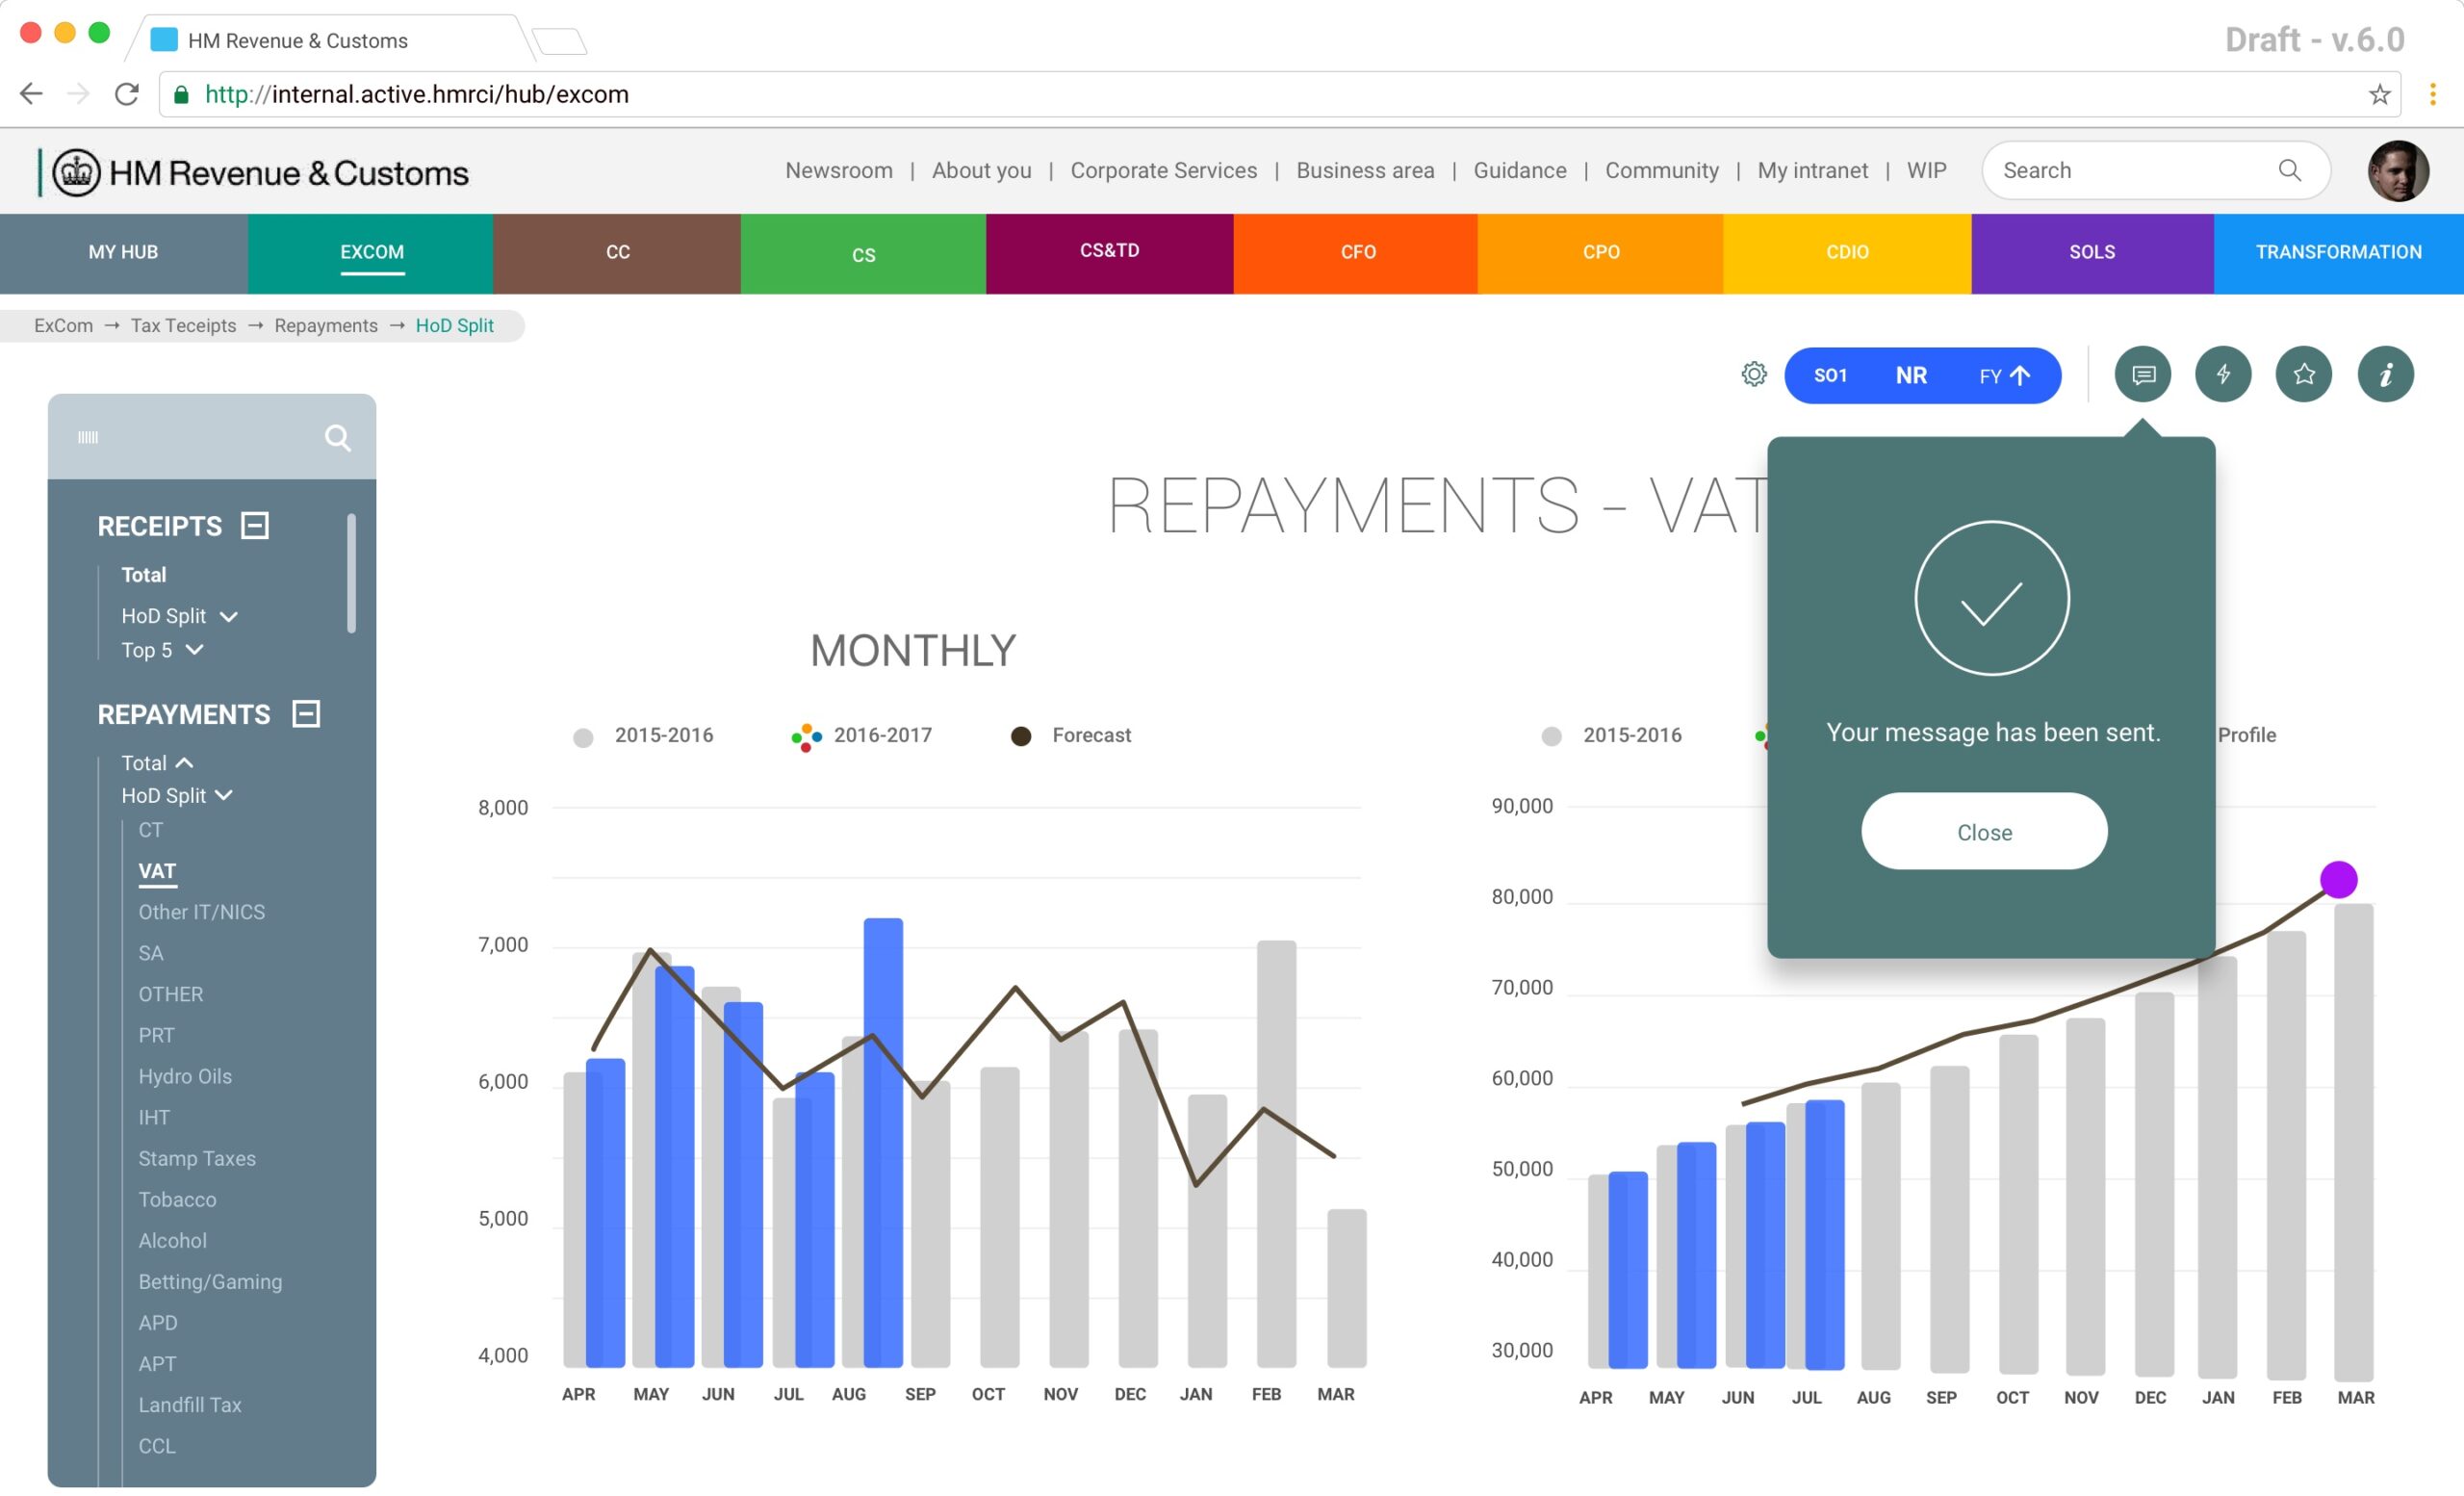Close the message sent popup

pos(1984,832)
